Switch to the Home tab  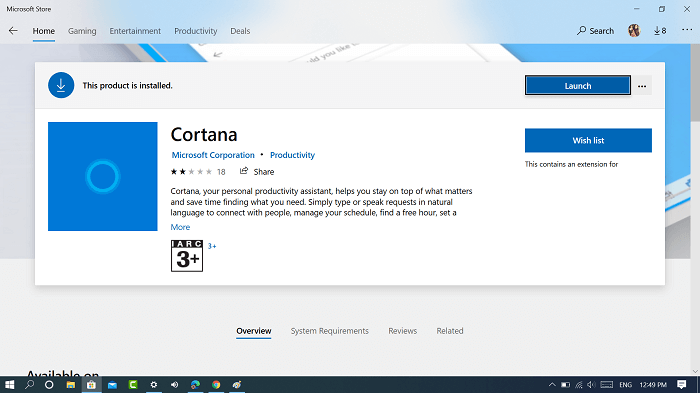coord(44,31)
